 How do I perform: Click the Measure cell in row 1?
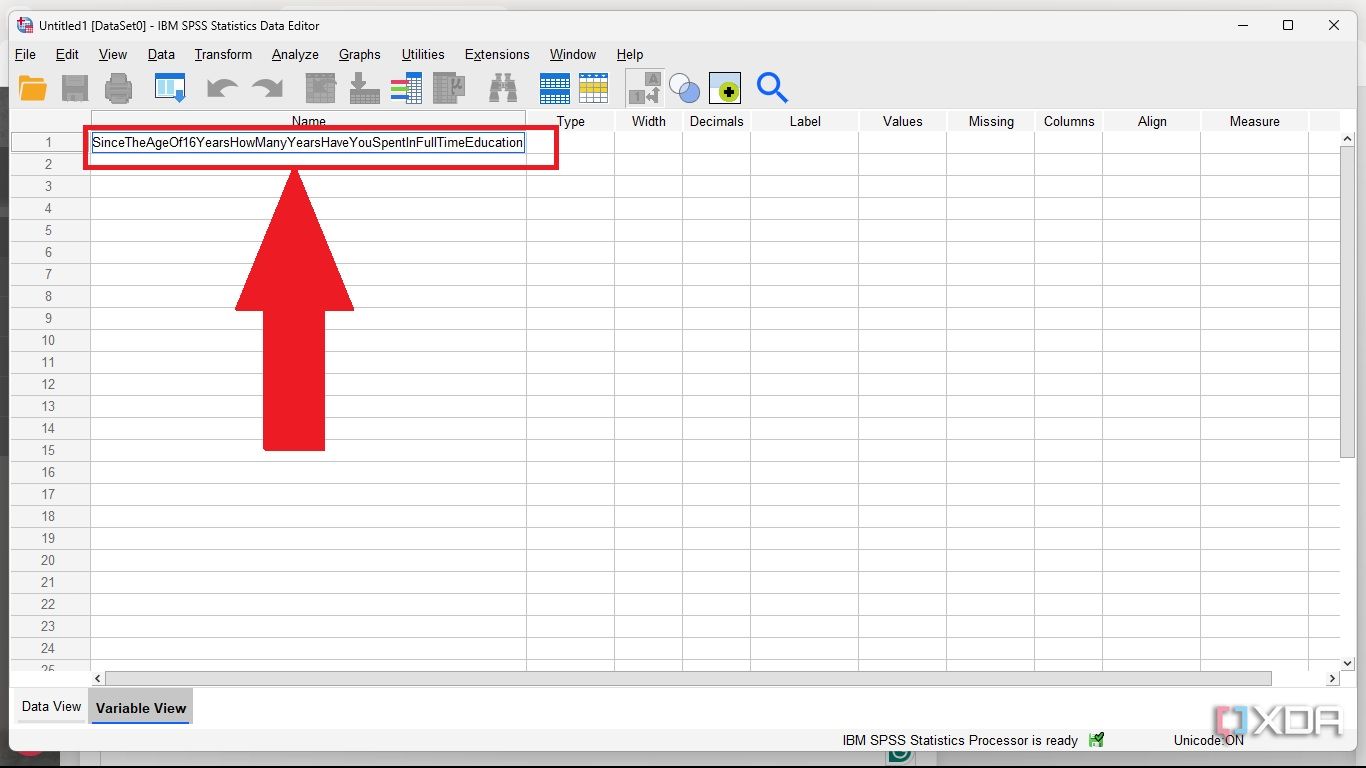pyautogui.click(x=1254, y=143)
